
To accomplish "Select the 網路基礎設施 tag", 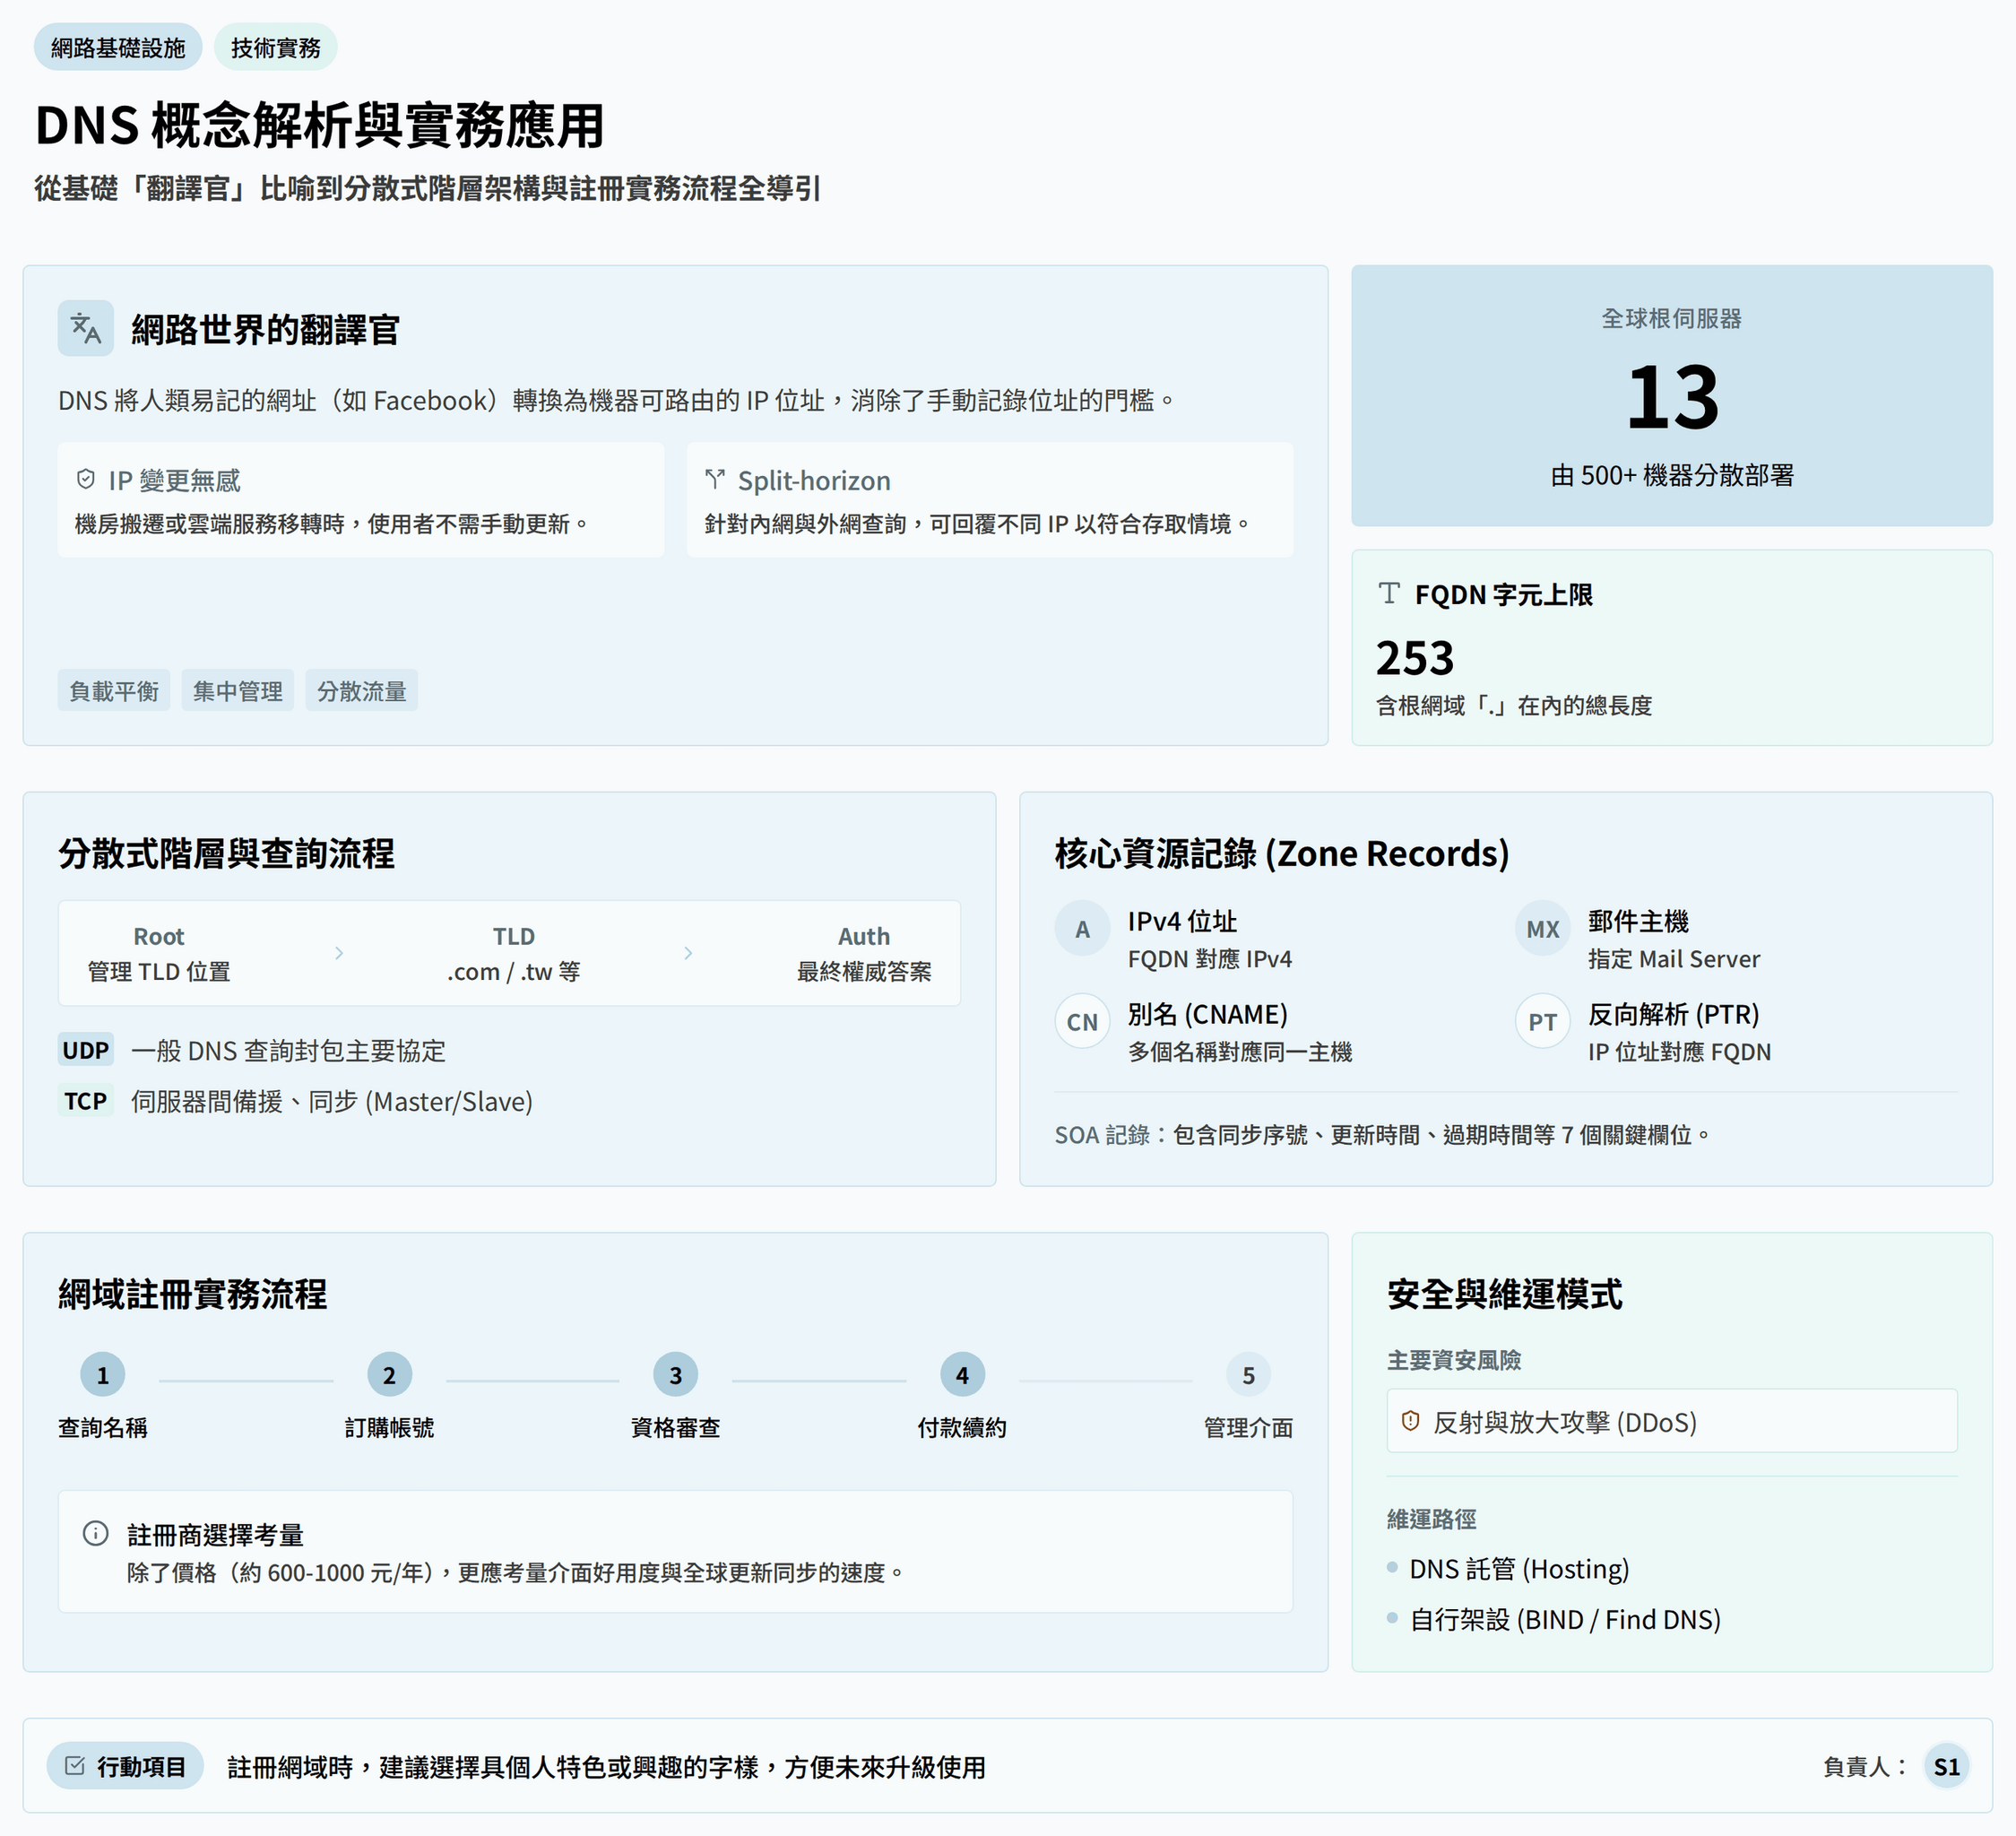I will tap(118, 47).
